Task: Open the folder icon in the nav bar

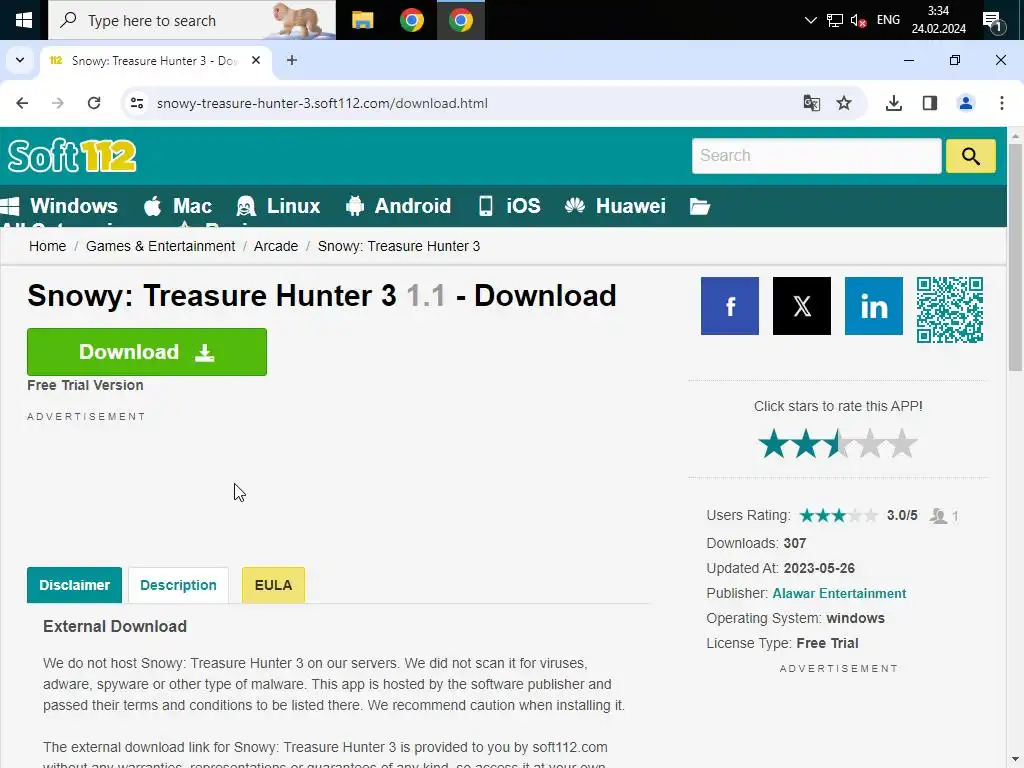Action: (x=699, y=206)
